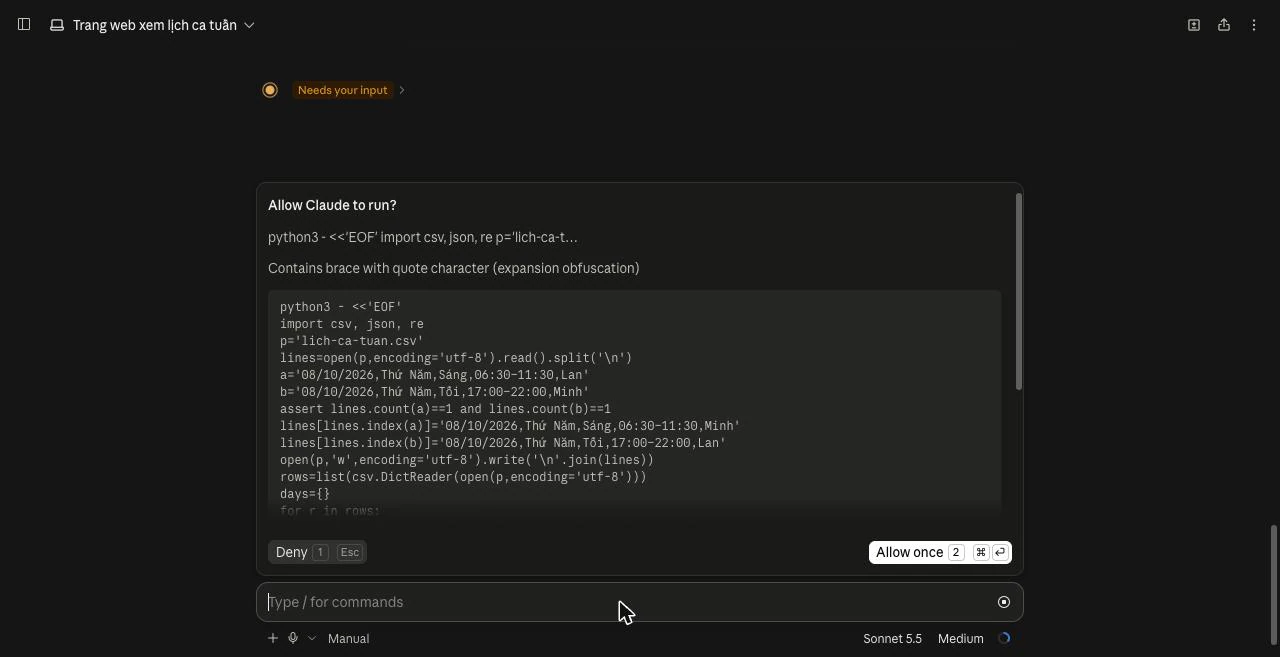Click the spinning progress indicator icon

(1004, 638)
